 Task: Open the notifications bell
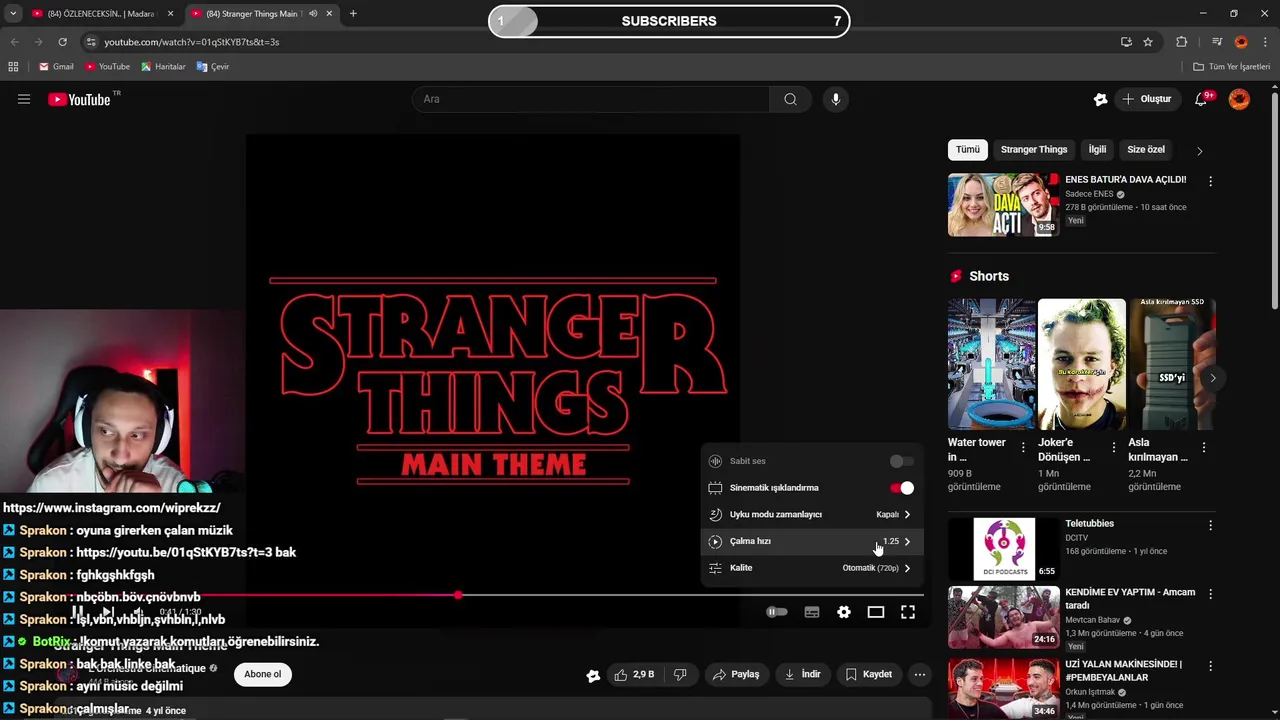click(1201, 99)
